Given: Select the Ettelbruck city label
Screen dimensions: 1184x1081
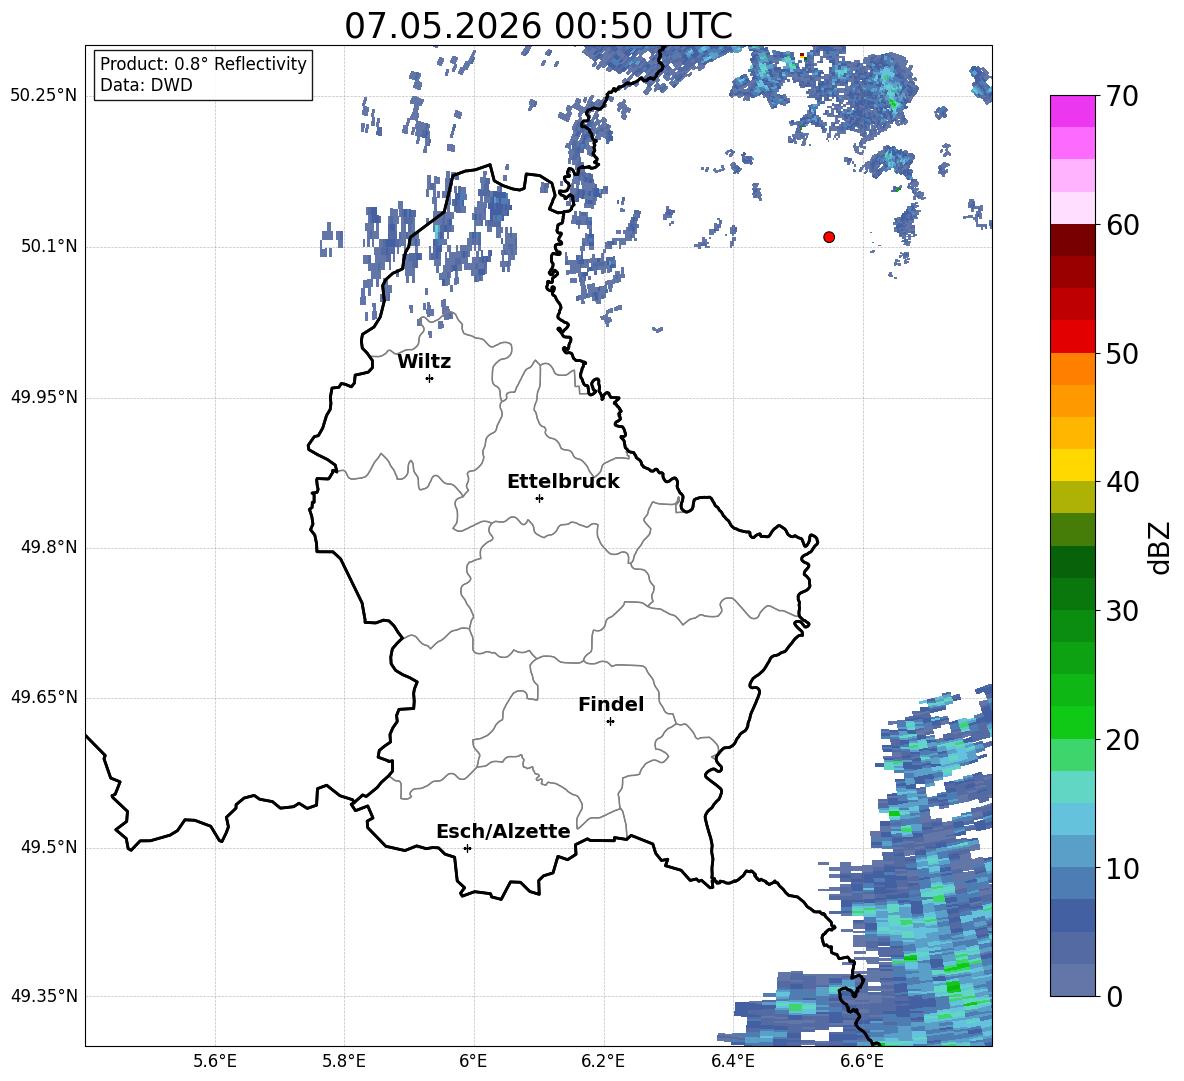Looking at the screenshot, I should 563,482.
